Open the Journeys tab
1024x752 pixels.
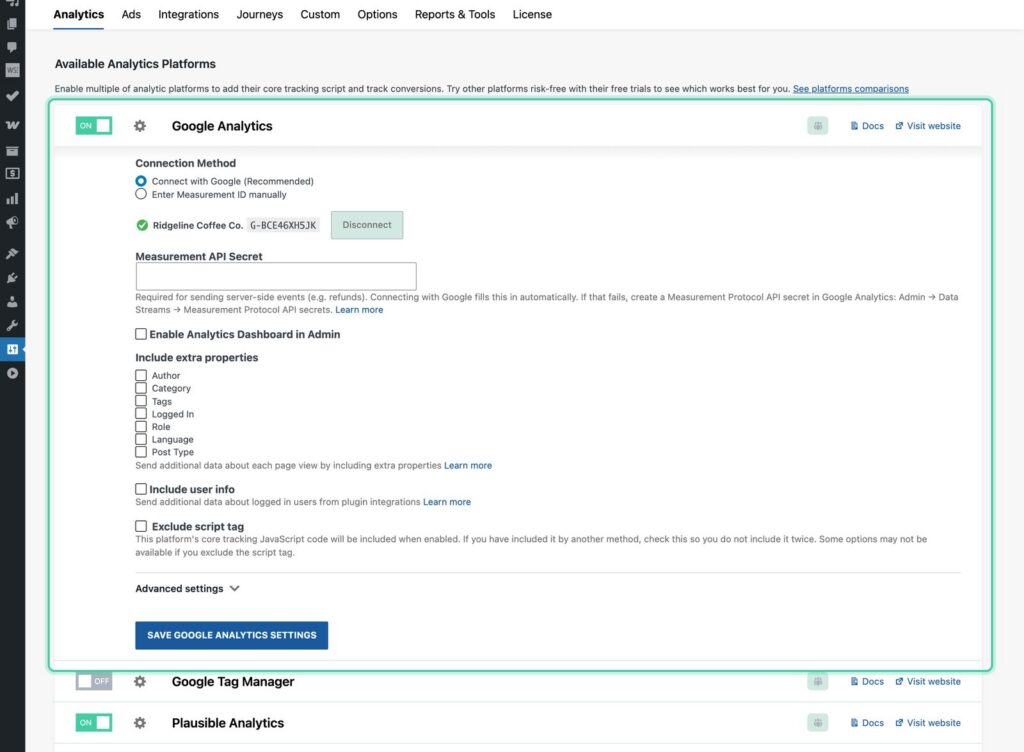click(259, 14)
